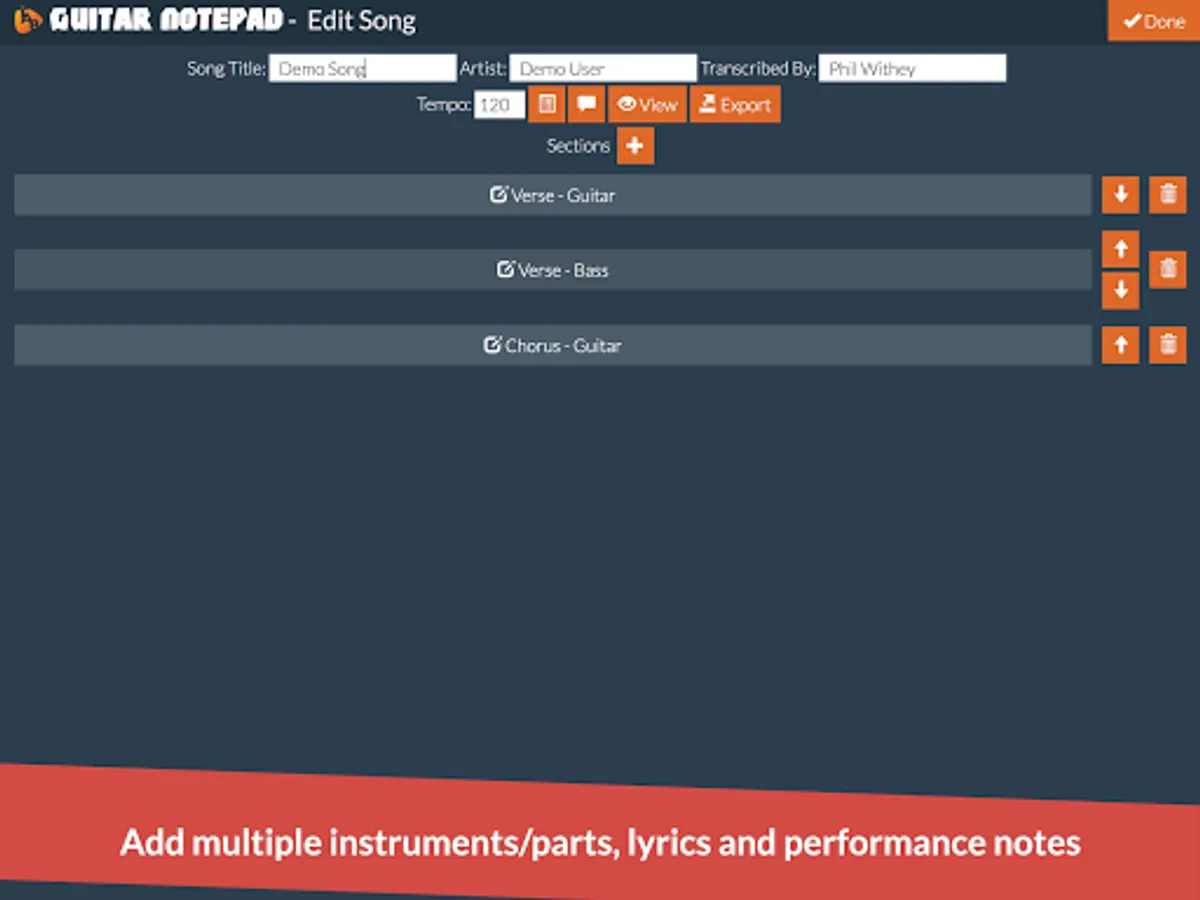Screen dimensions: 1200x900
Task: Click into the Artist text field
Action: point(602,69)
